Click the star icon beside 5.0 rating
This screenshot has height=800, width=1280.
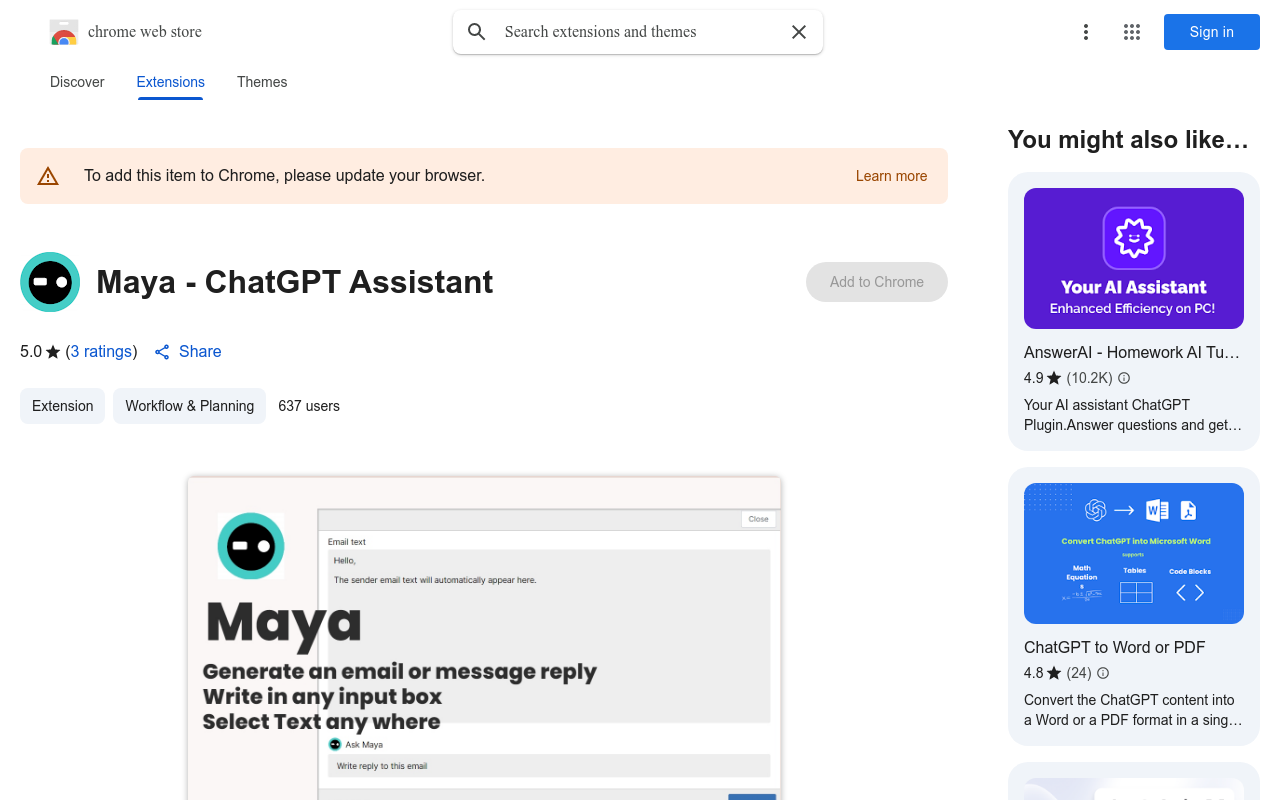(53, 352)
